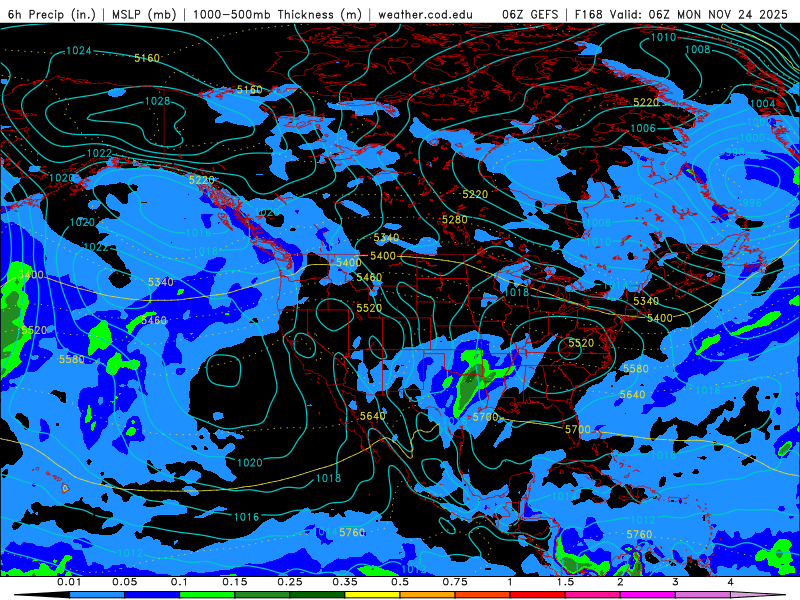
Task: Click the medium green 0.15–0.25 legend swatch
Action: tap(262, 595)
